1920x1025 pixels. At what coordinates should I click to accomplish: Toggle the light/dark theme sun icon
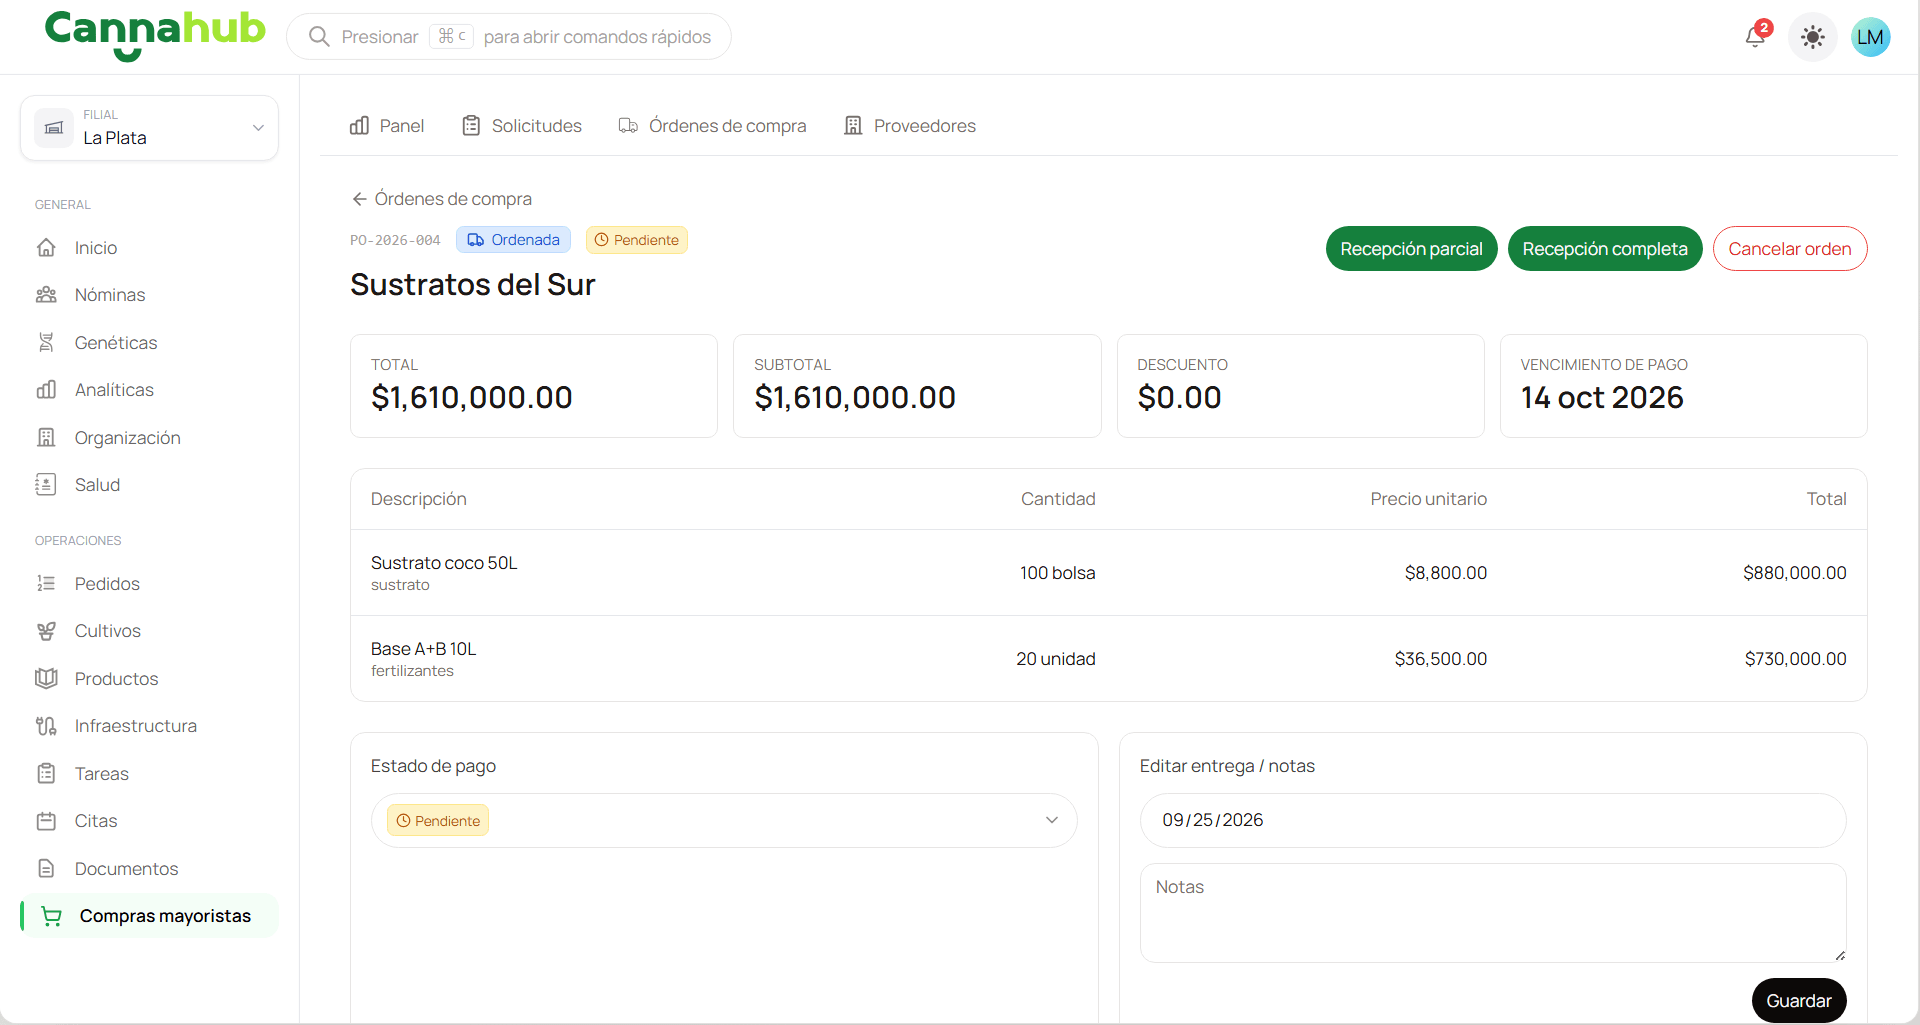1812,37
